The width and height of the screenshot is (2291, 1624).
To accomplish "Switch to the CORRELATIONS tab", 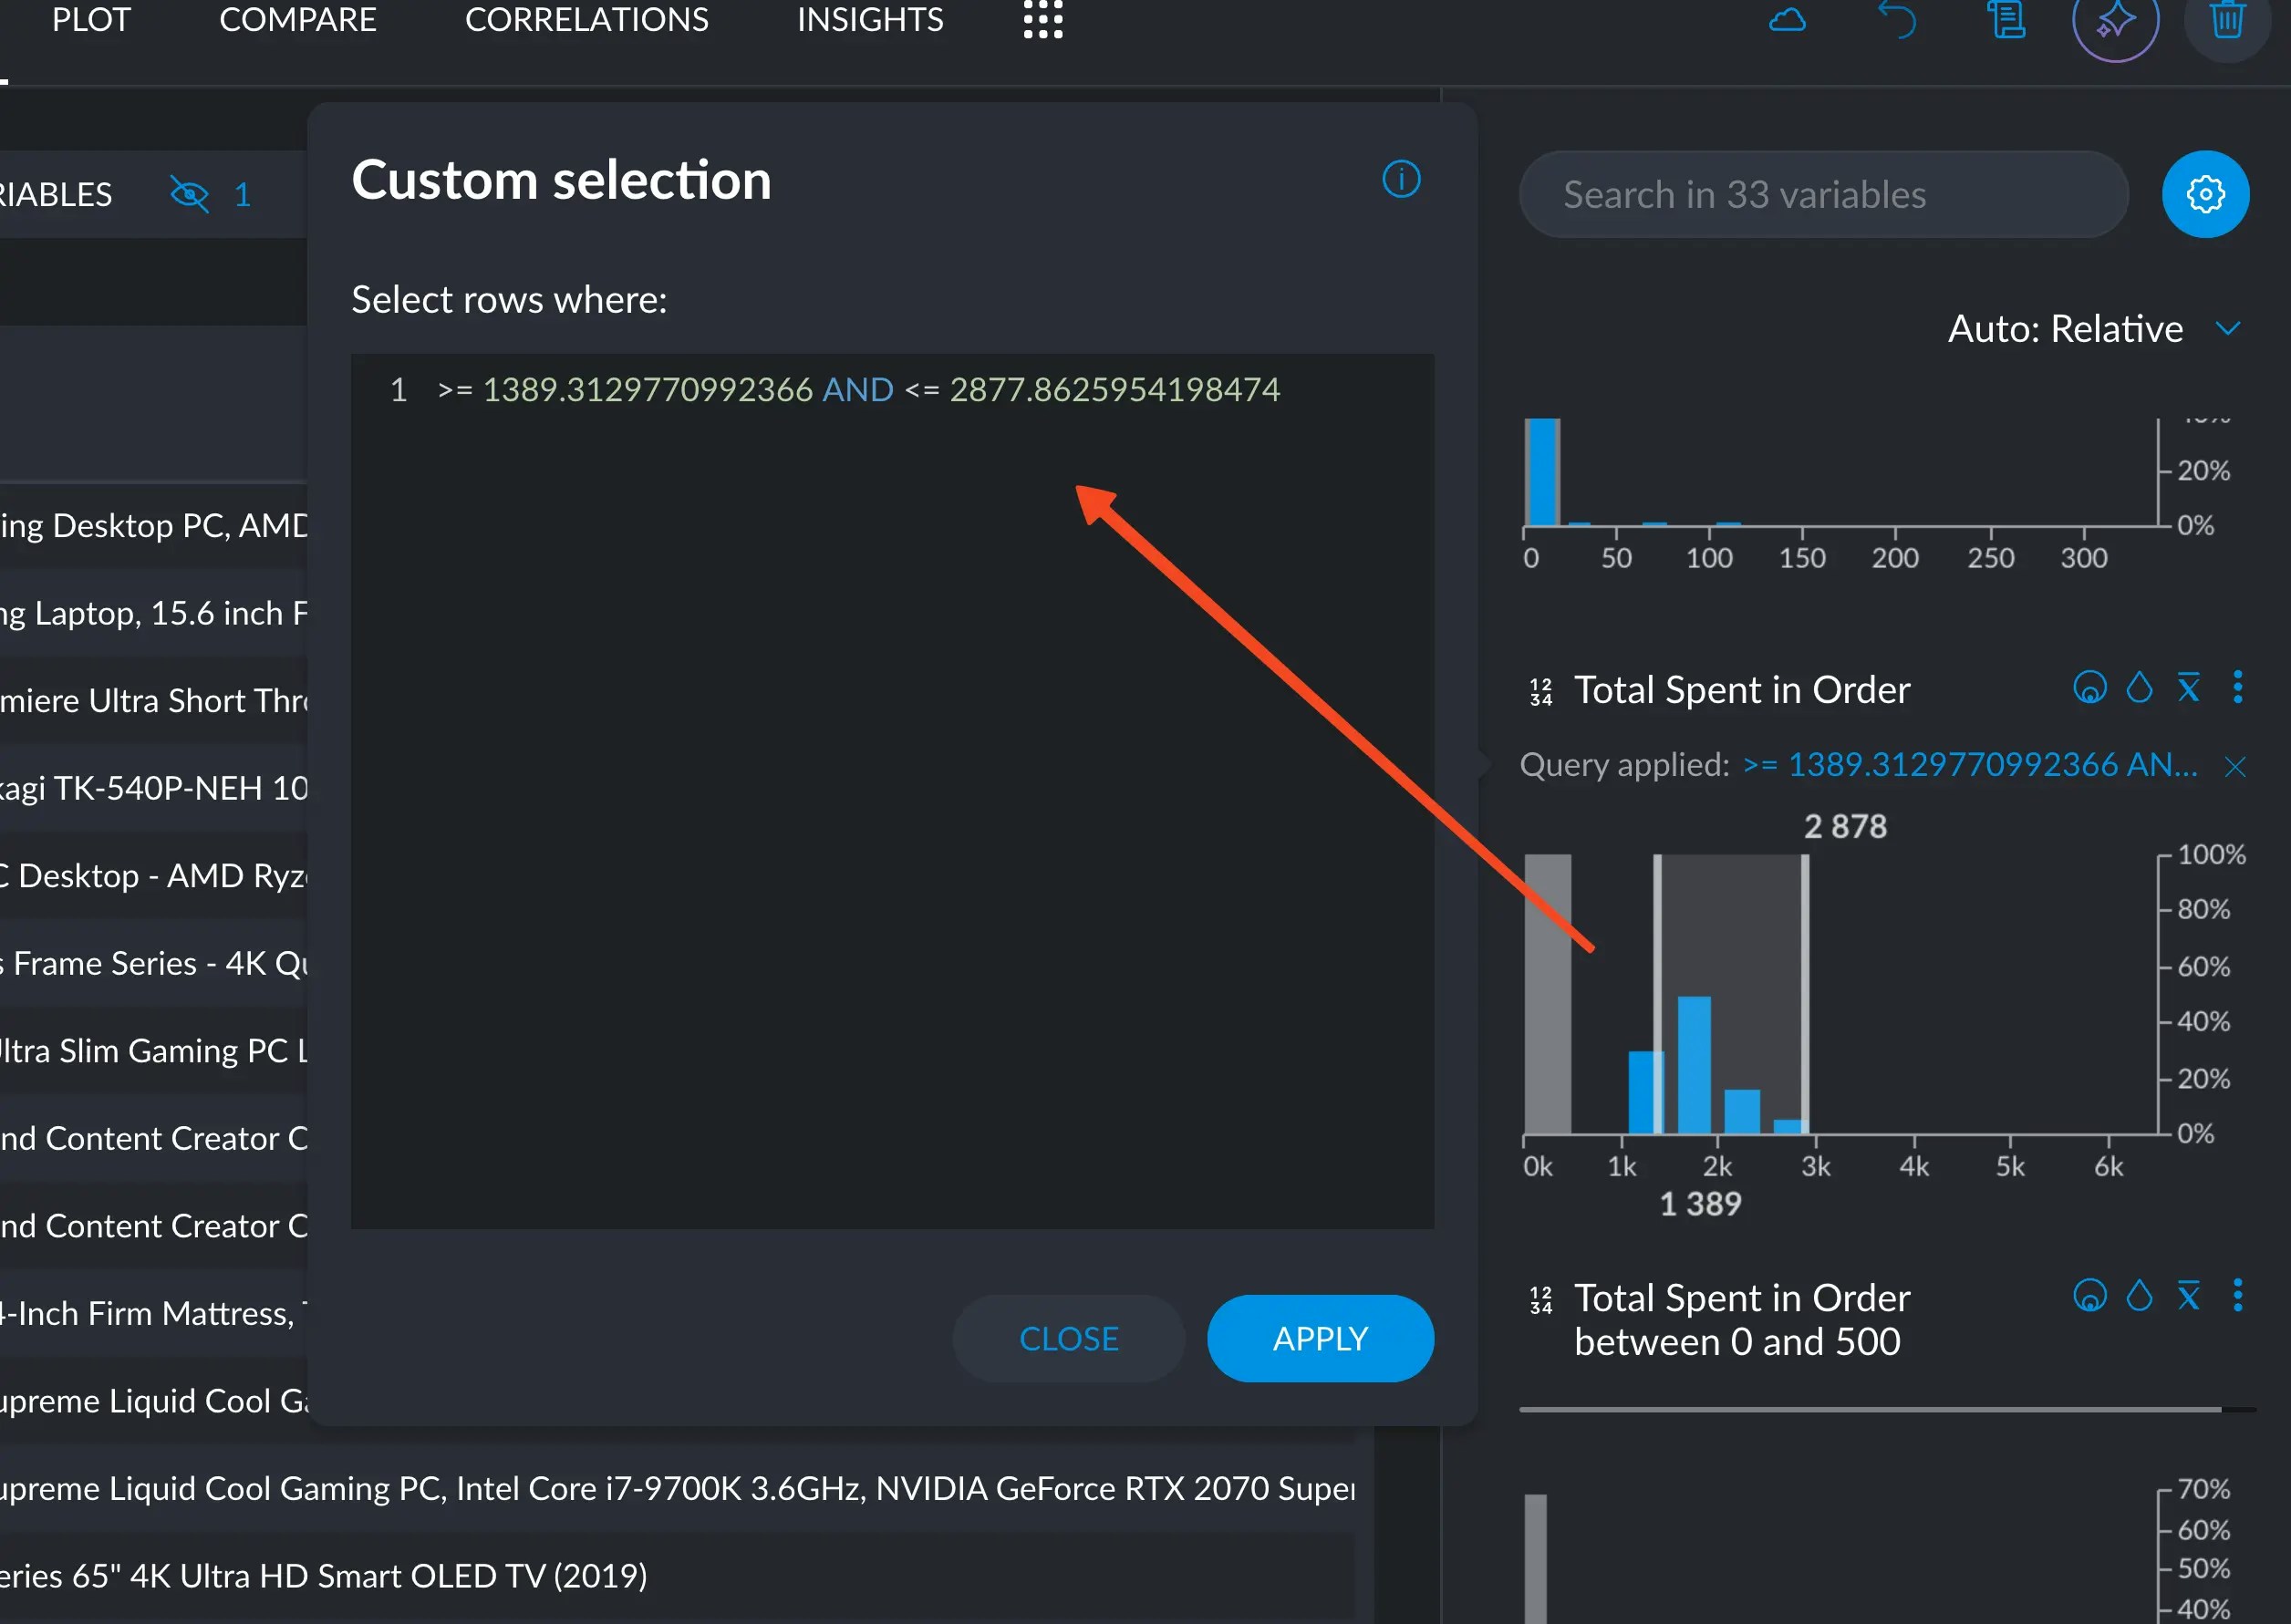I will [586, 20].
